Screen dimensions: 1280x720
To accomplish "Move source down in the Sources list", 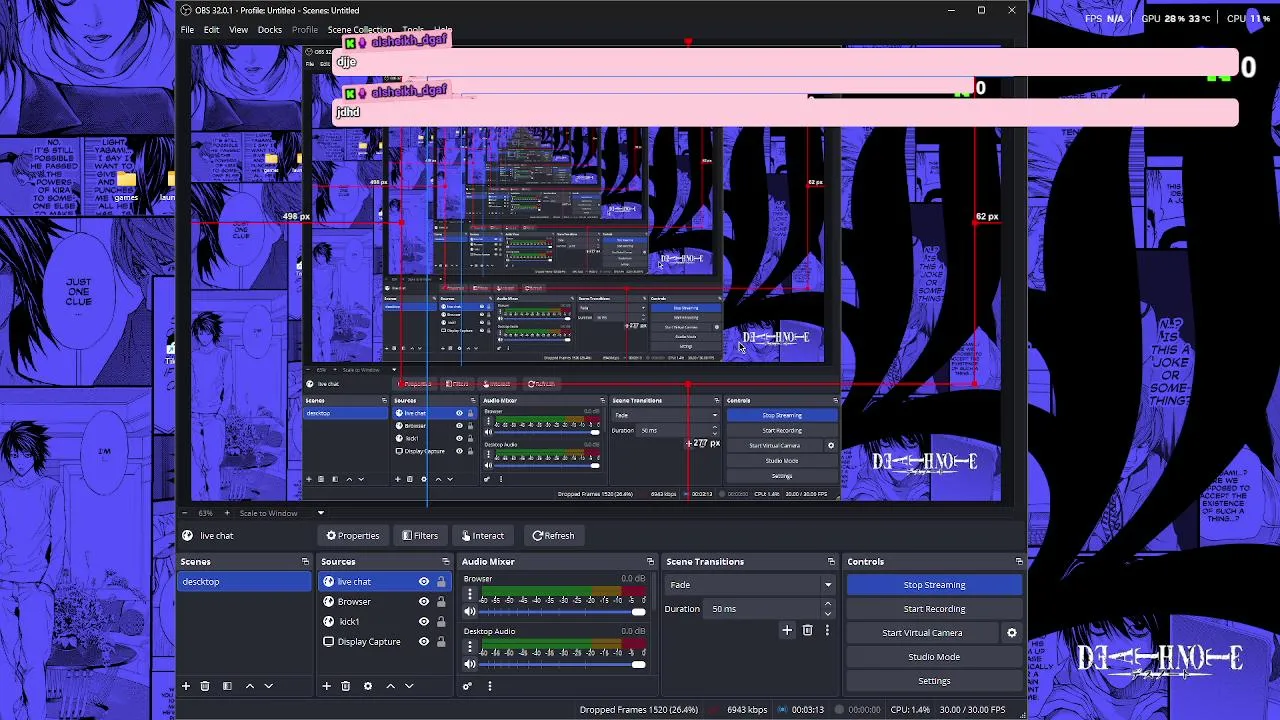I will click(409, 686).
